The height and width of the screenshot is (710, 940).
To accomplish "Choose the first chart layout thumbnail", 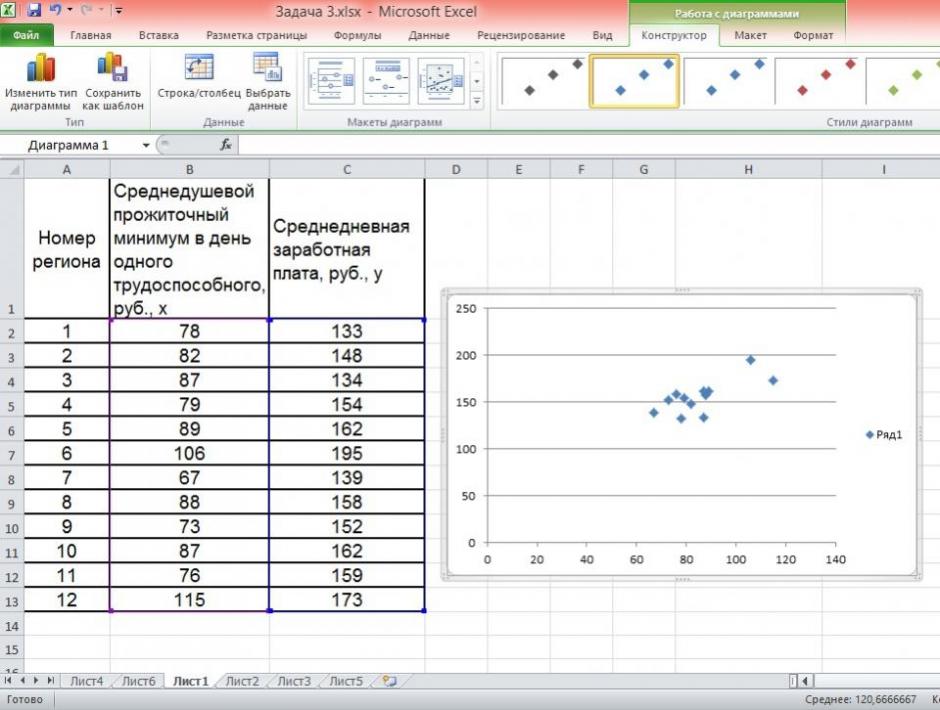I will tap(331, 81).
